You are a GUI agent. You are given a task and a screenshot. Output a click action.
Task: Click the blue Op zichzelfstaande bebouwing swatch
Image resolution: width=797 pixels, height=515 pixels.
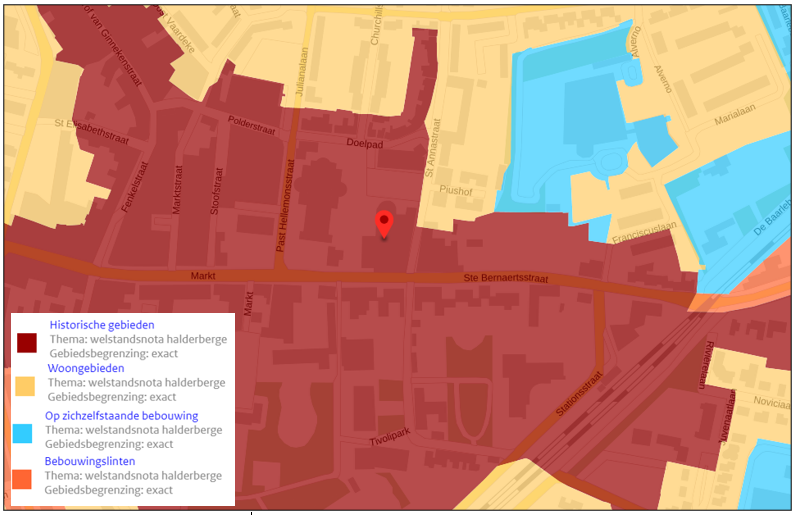point(22,434)
